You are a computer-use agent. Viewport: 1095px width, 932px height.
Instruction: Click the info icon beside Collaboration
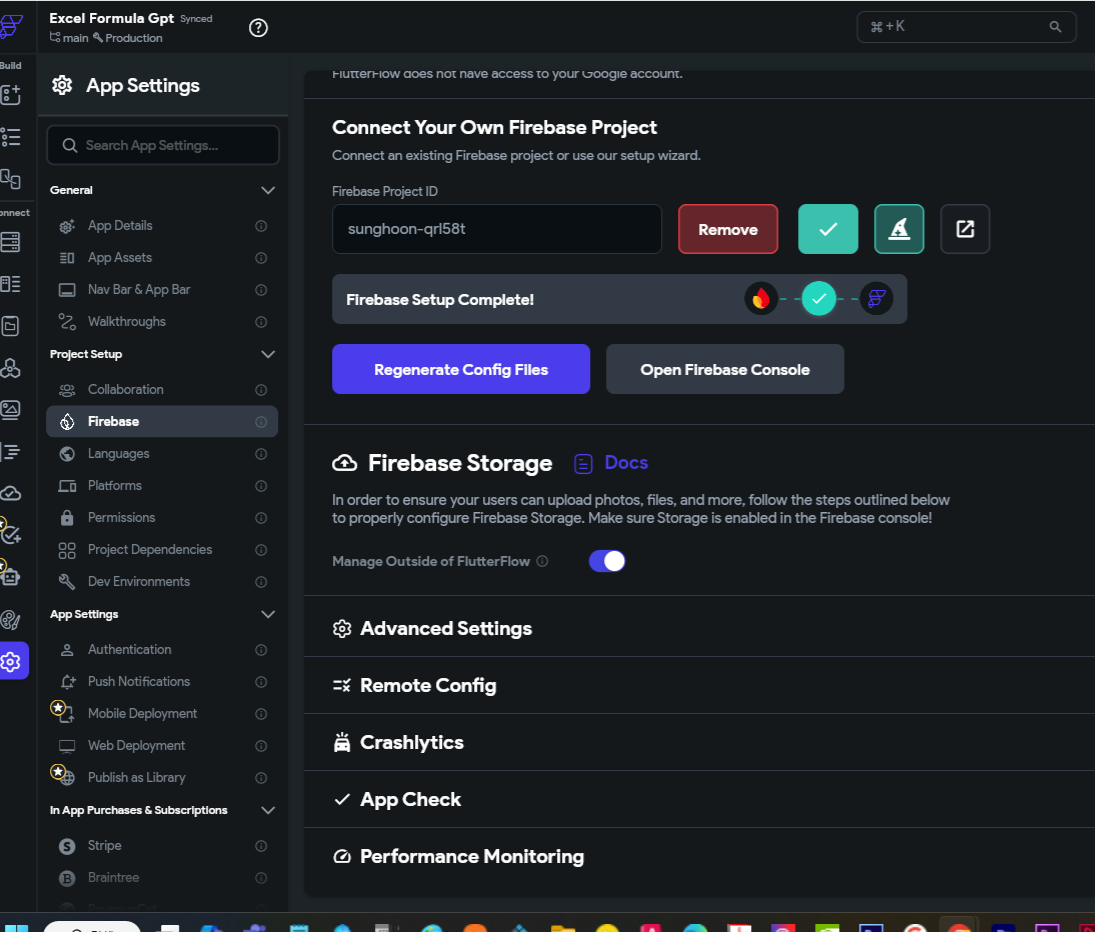coord(261,390)
